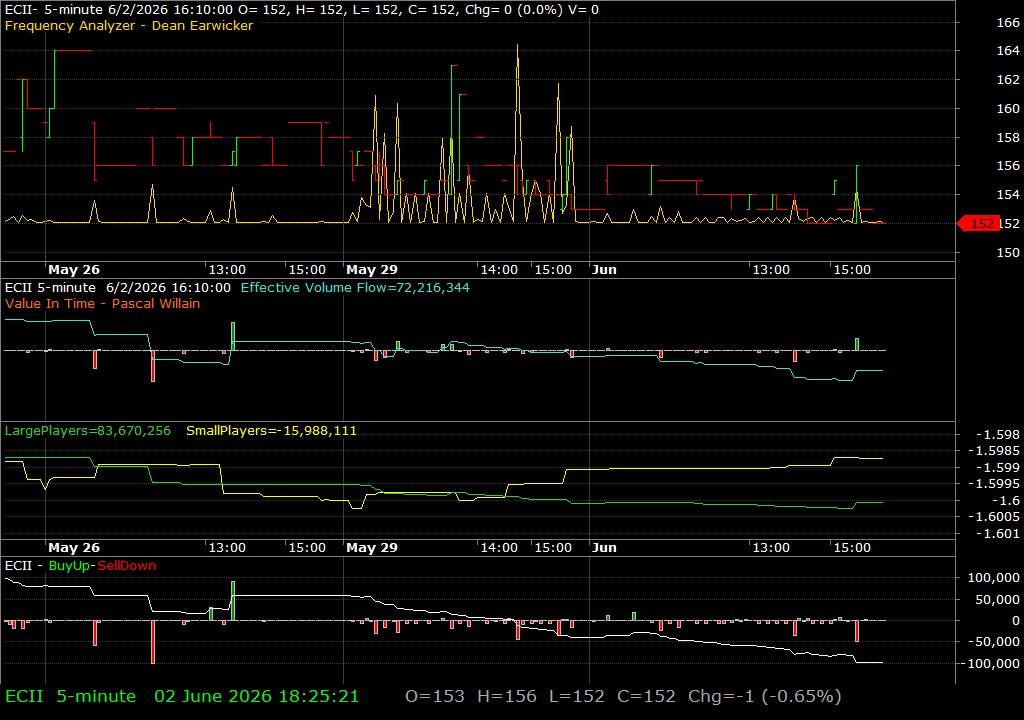Click the red 152 price marker
This screenshot has height=720, width=1024.
point(978,223)
